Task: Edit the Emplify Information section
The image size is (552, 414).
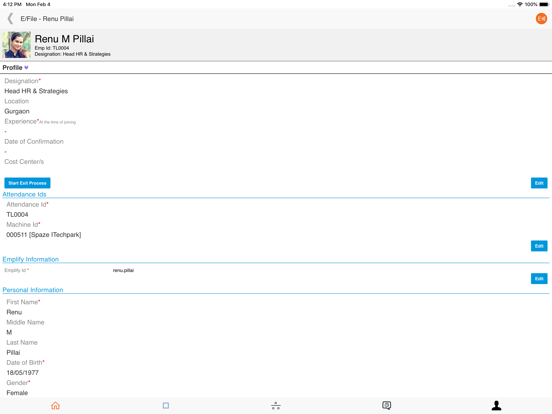Action: pos(539,279)
